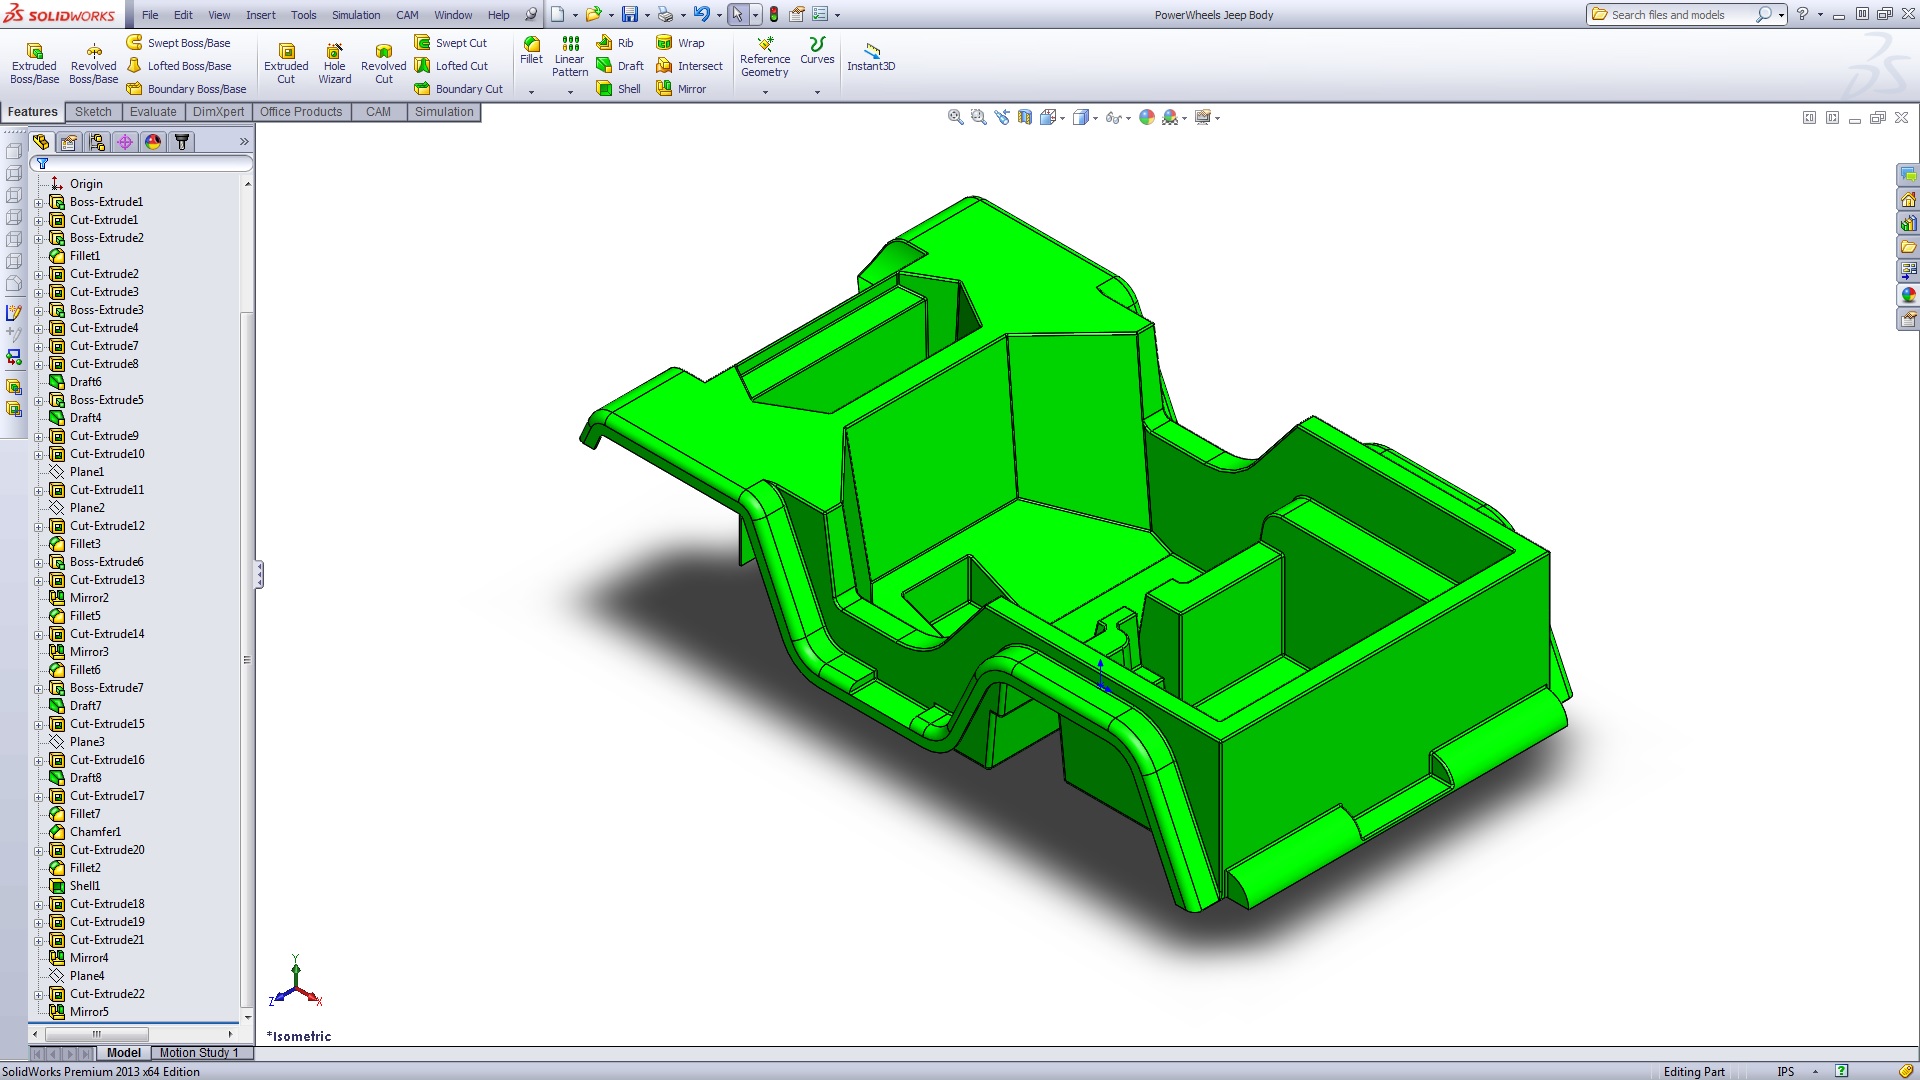Click the feature tree filter field
Screen dimensions: 1920x1080
point(141,163)
